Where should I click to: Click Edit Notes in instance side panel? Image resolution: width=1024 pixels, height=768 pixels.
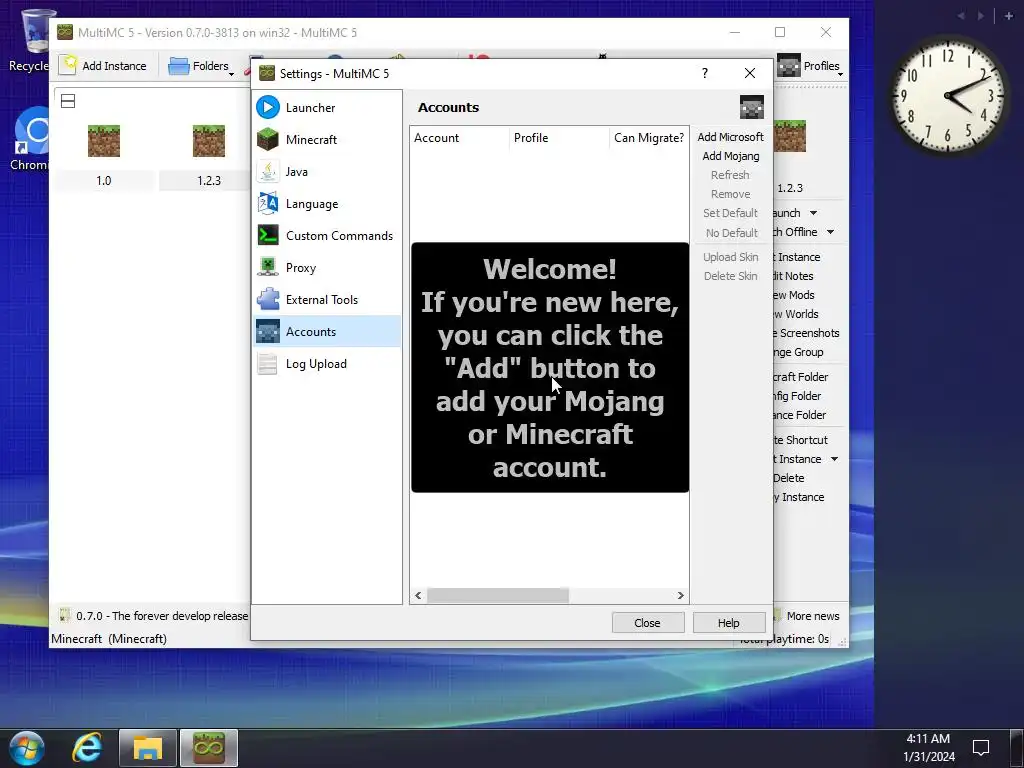pyautogui.click(x=793, y=276)
